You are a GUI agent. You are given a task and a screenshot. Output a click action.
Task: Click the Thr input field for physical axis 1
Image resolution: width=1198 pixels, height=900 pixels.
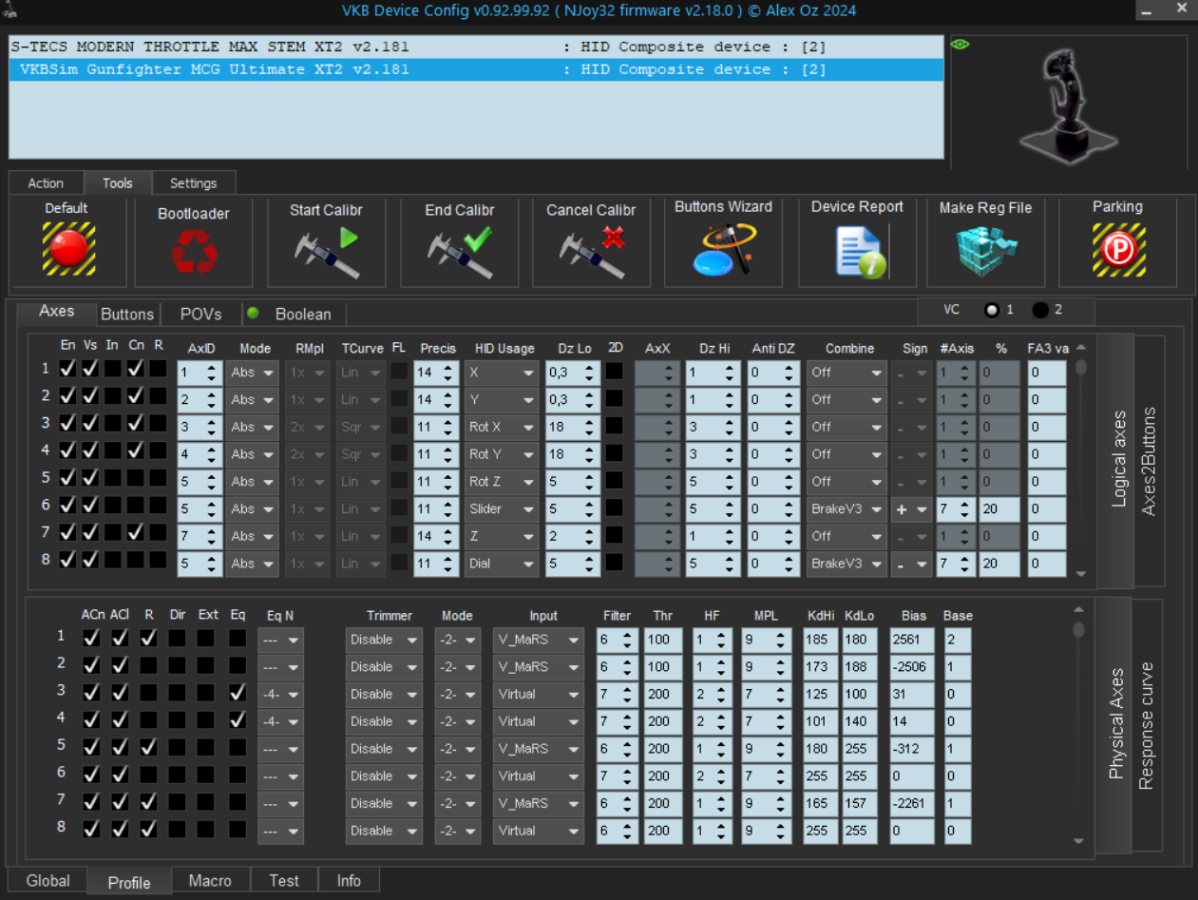662,640
